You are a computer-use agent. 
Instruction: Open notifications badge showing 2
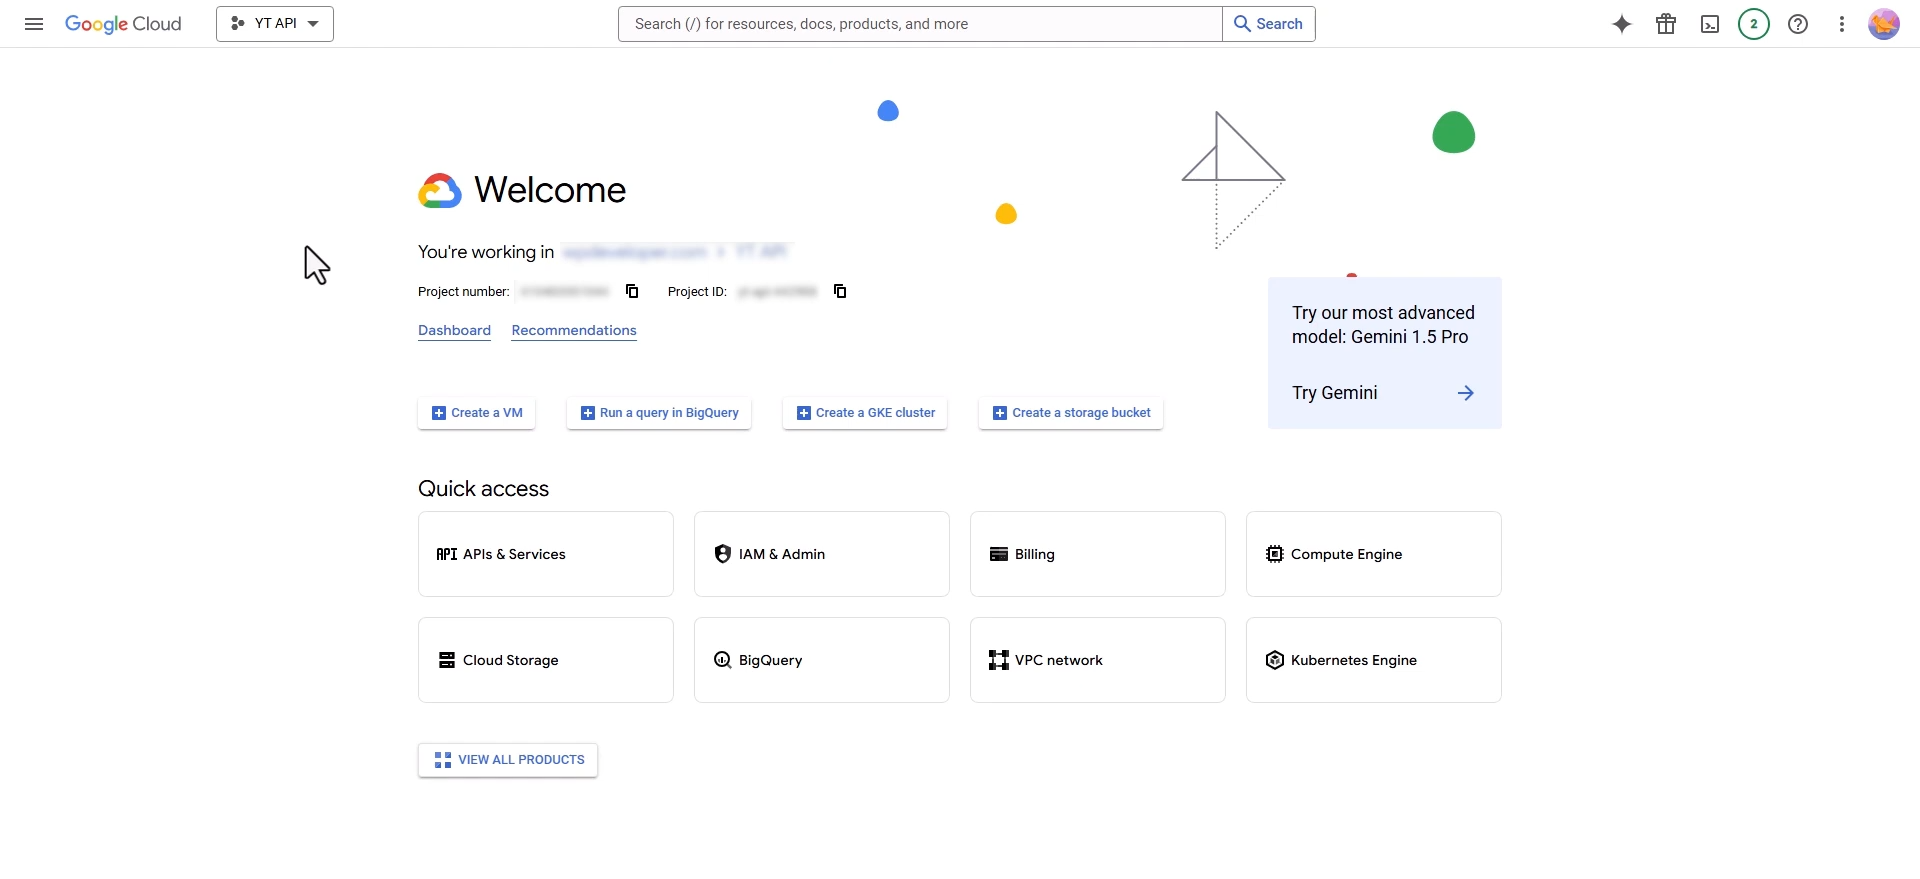pyautogui.click(x=1754, y=24)
